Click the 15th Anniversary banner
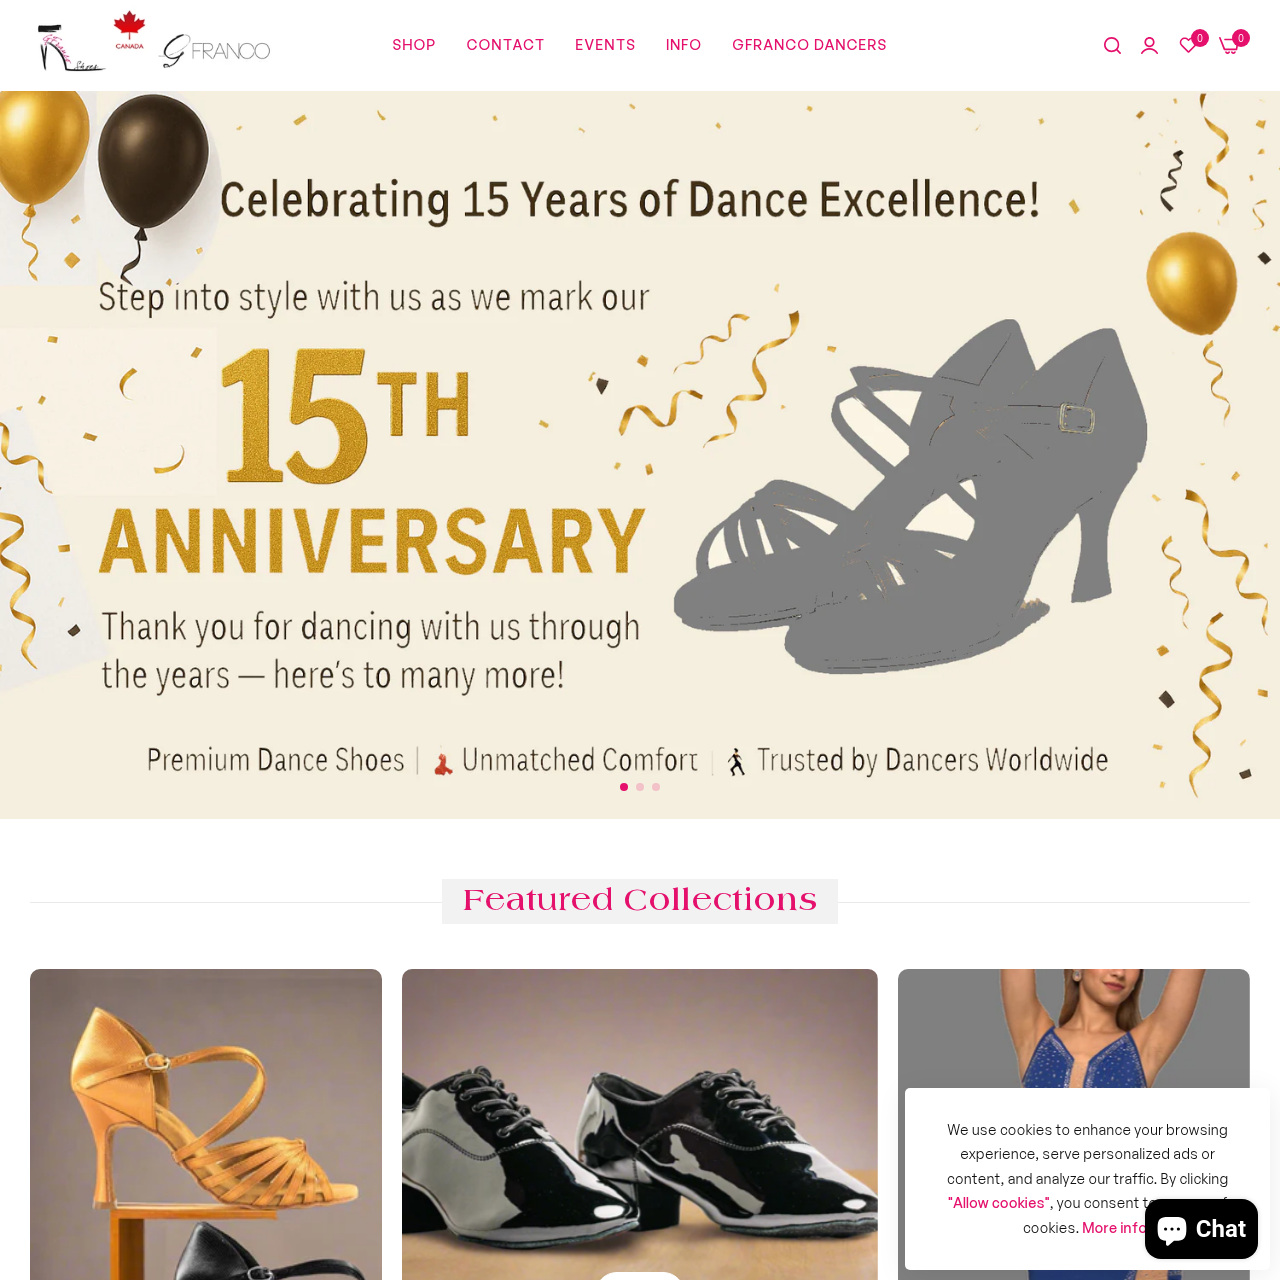 point(640,455)
